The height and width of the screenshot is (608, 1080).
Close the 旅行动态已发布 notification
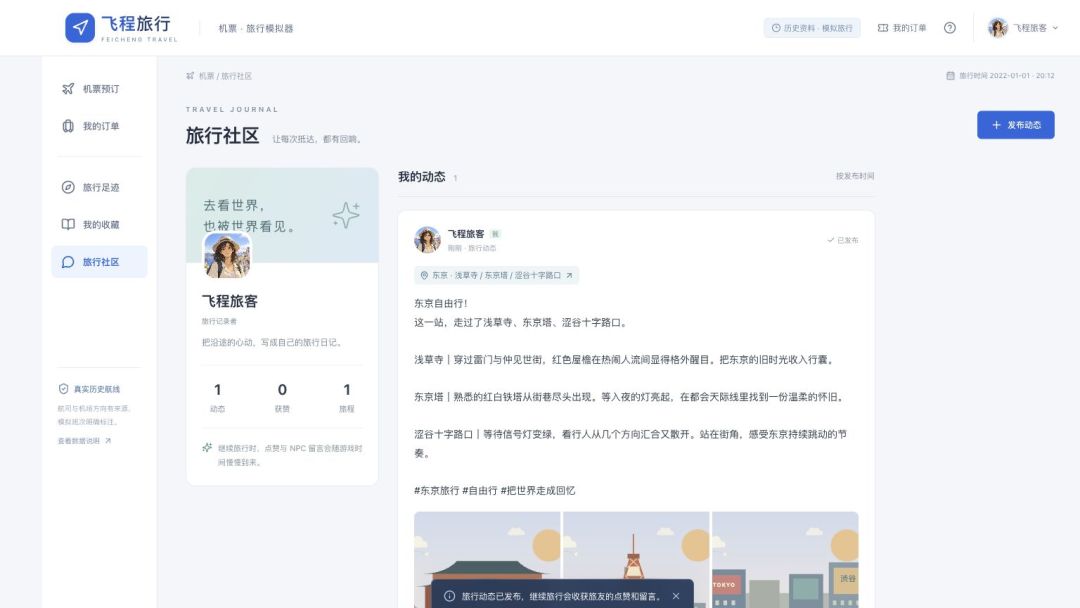pyautogui.click(x=676, y=596)
